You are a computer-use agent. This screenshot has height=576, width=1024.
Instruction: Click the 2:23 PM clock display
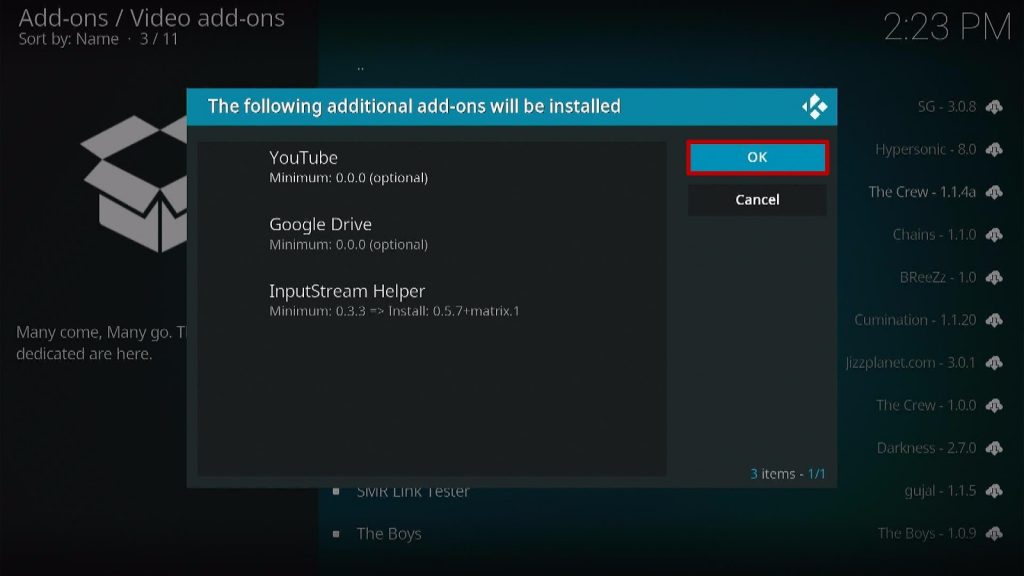tap(947, 27)
